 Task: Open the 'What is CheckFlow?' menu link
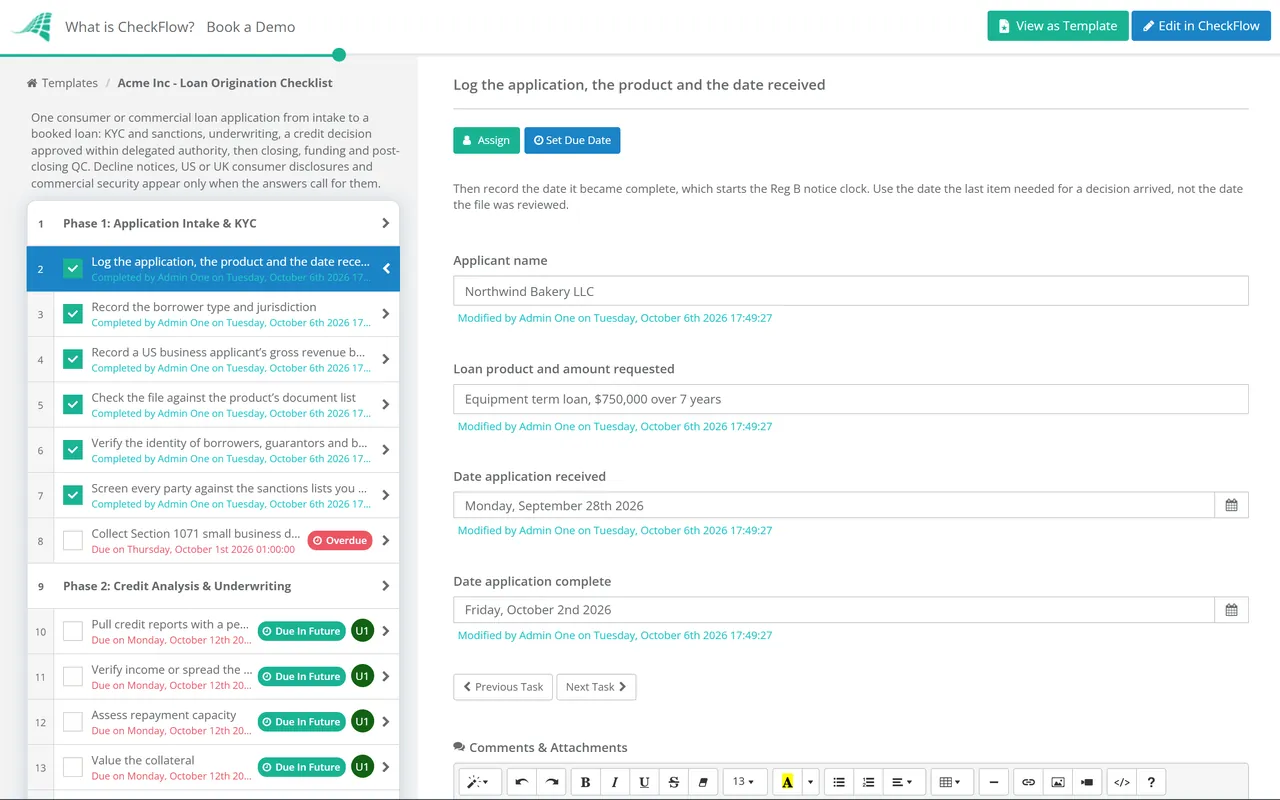130,27
